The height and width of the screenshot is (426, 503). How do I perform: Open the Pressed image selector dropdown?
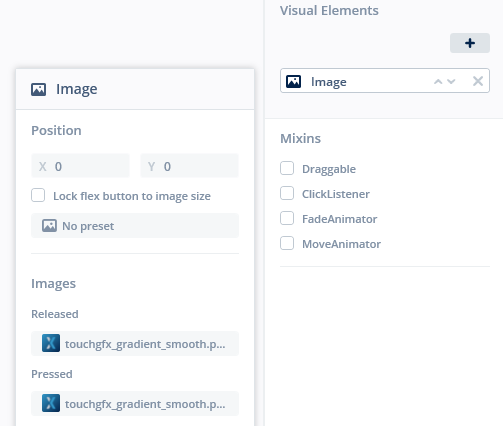pyautogui.click(x=135, y=403)
